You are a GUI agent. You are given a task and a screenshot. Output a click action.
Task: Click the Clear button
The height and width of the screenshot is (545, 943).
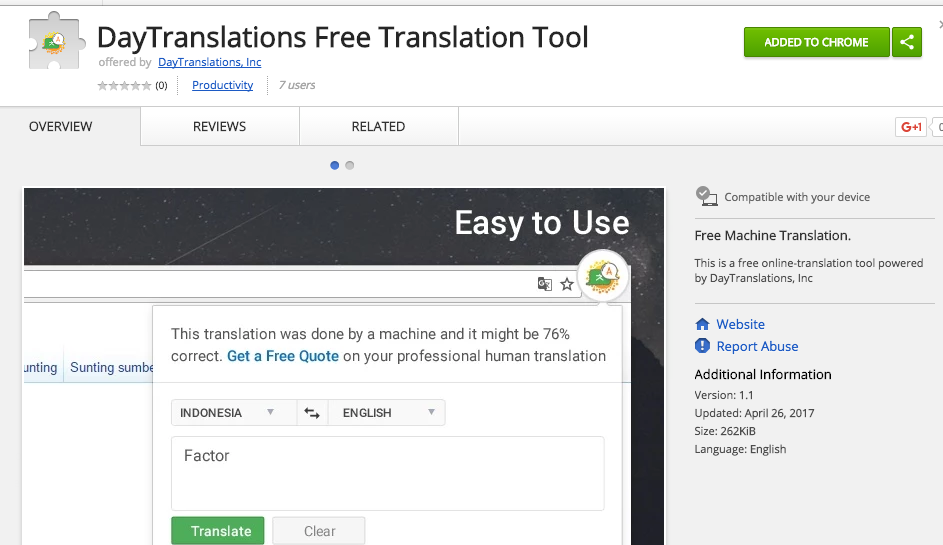pos(319,531)
